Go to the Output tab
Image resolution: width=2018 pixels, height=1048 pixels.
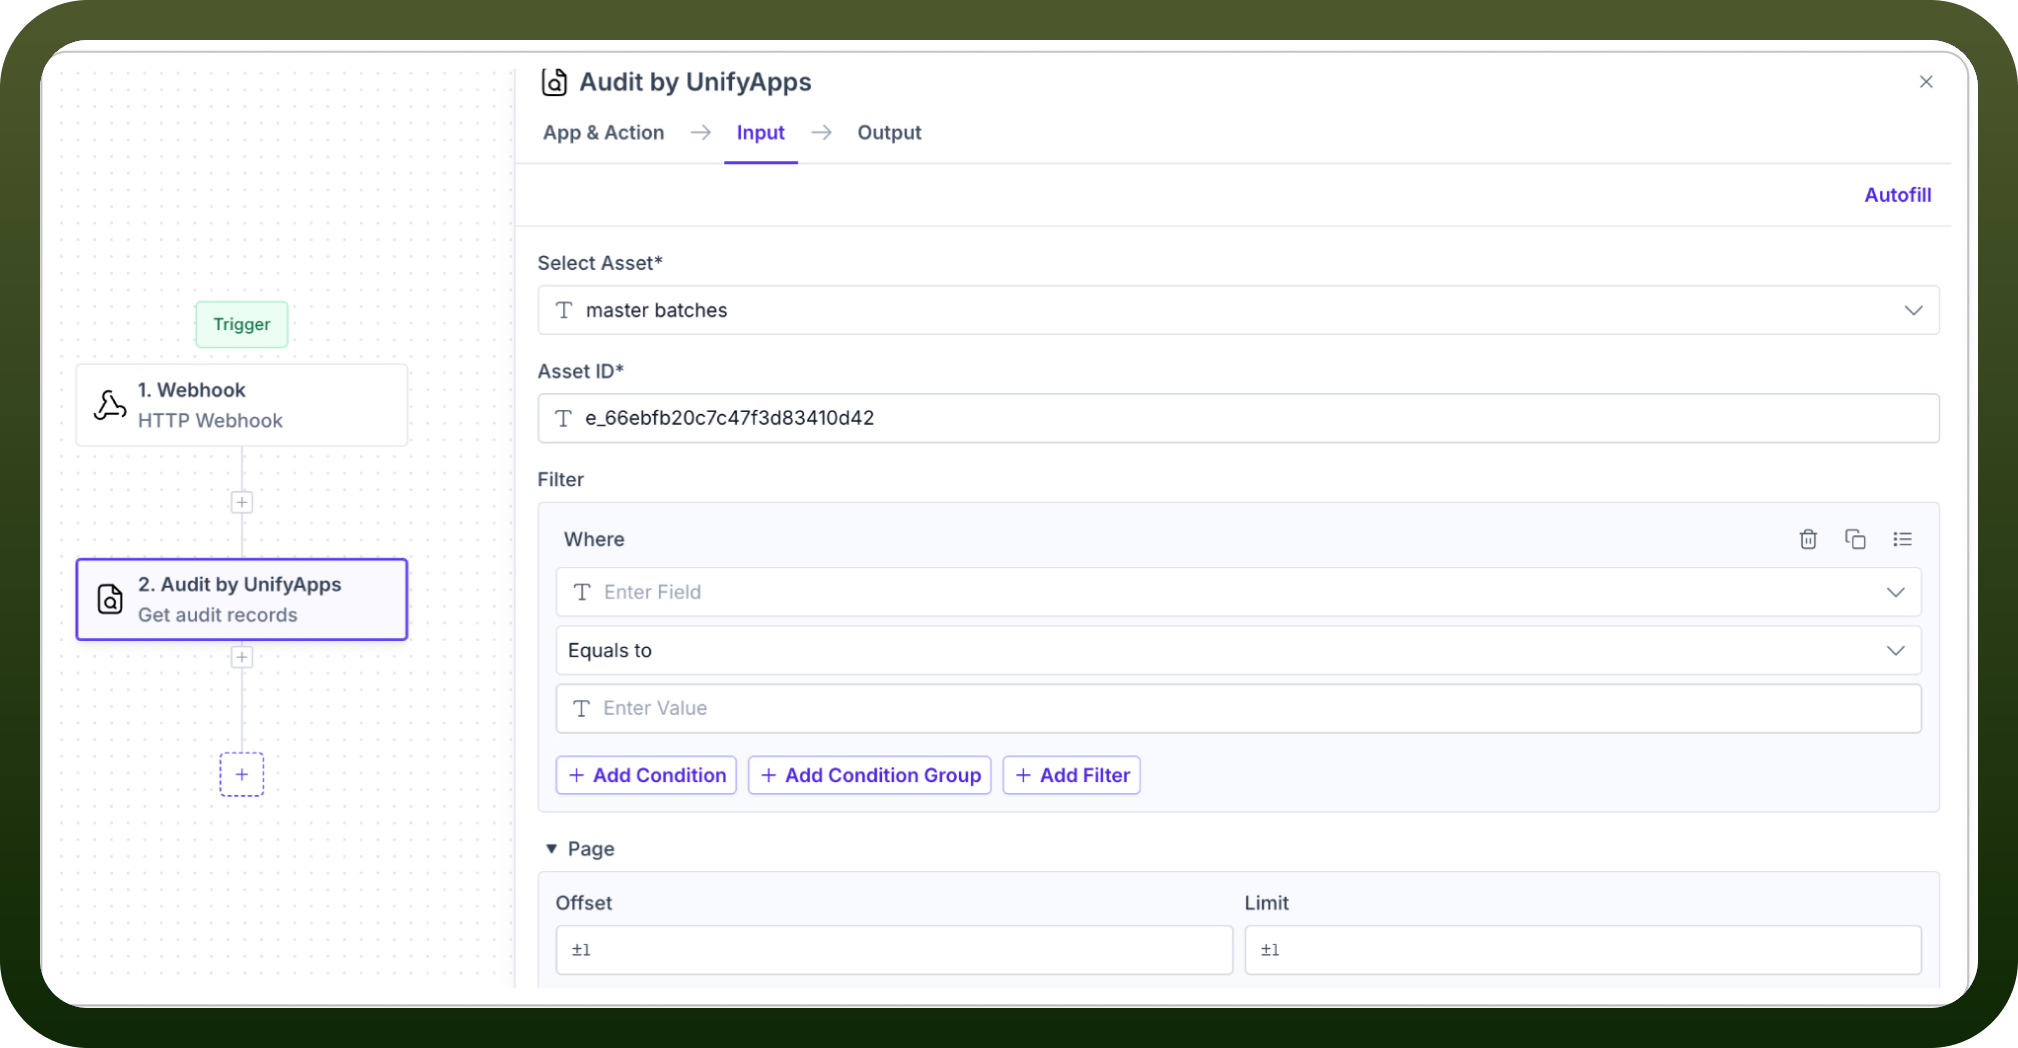889,133
